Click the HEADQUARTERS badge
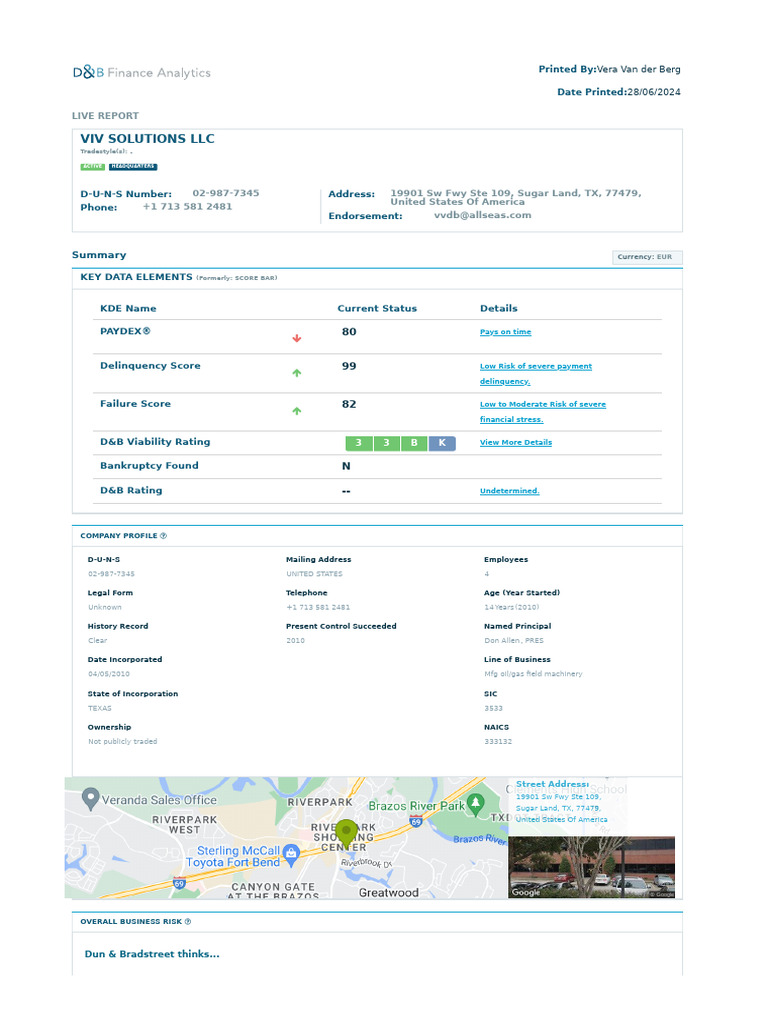Image resolution: width=768 pixels, height=1024 pixels. pos(133,167)
